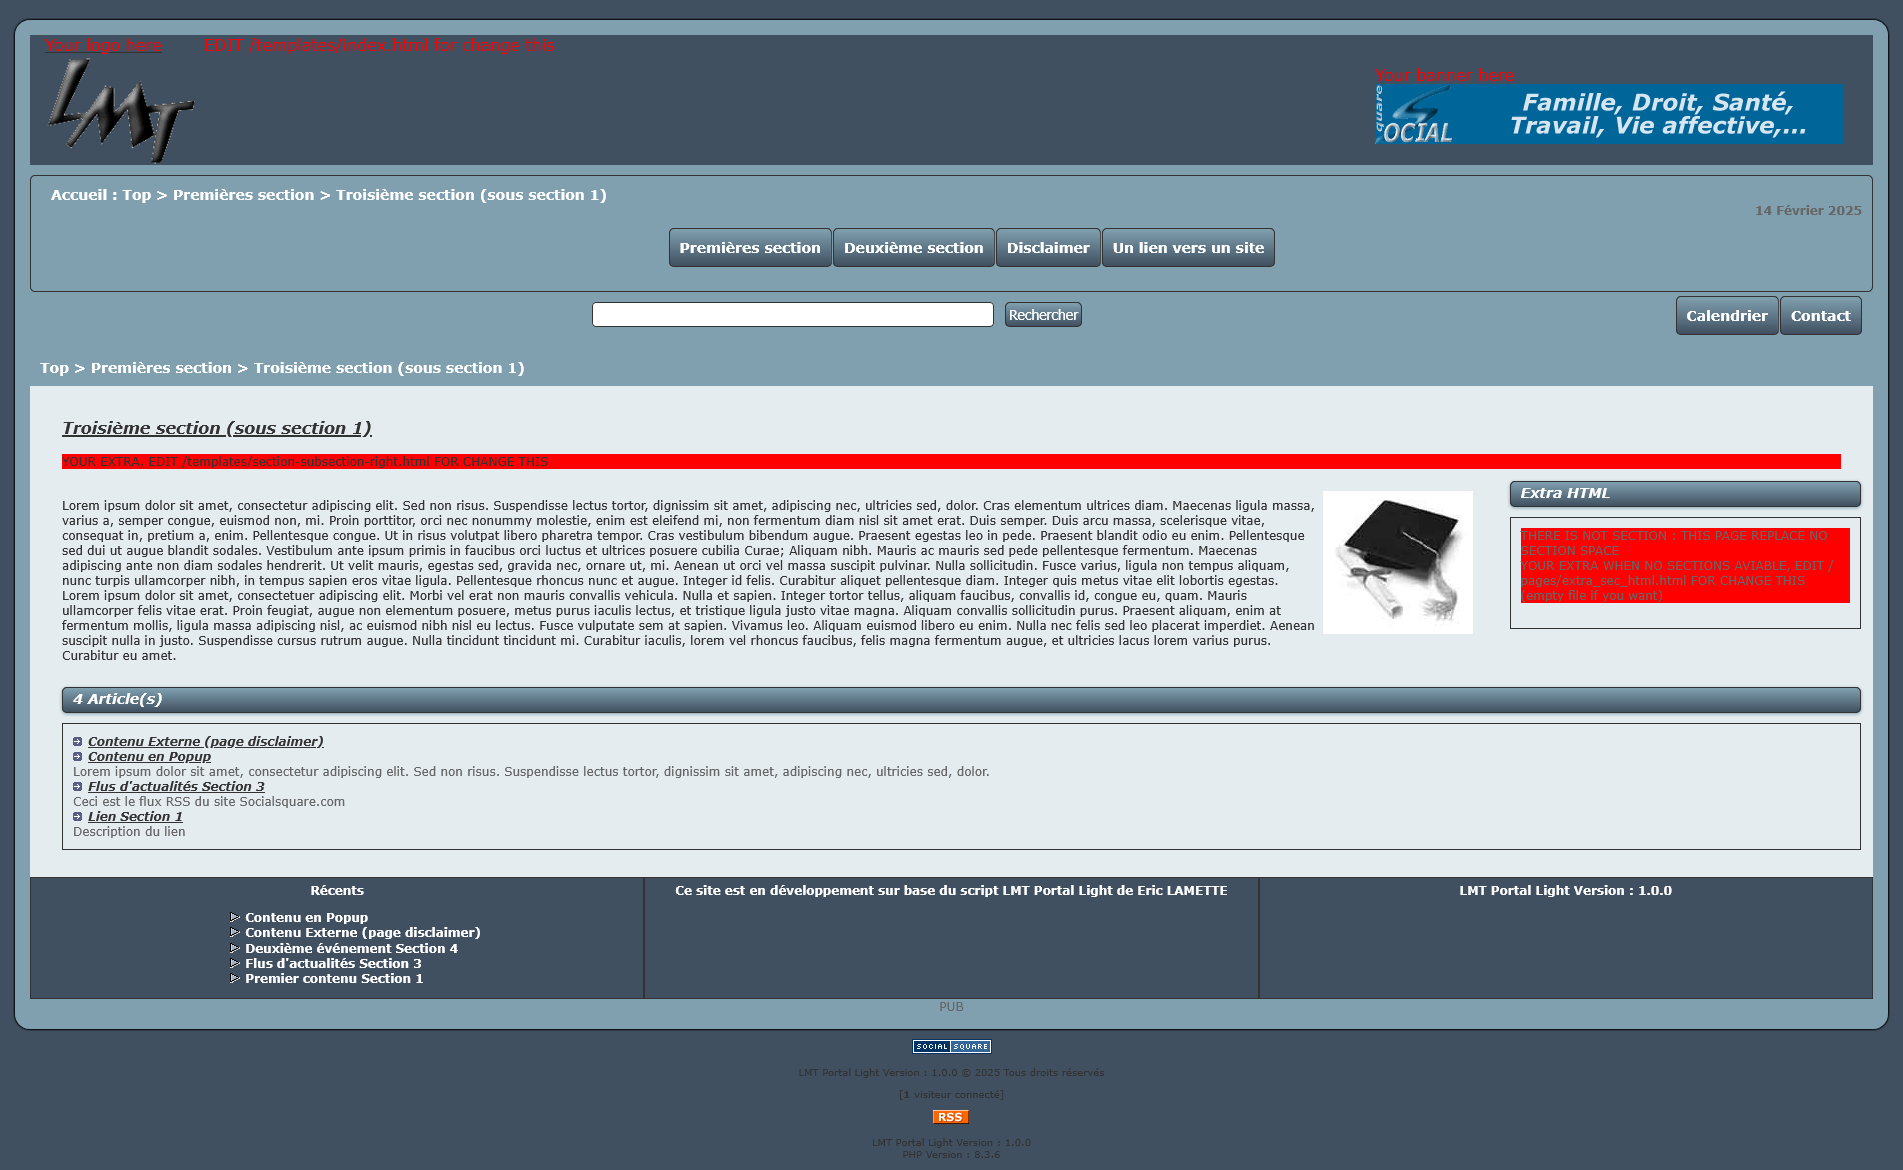Go to the Disclaimer menu item
Screen dimensions: 1903x1170
click(1047, 248)
